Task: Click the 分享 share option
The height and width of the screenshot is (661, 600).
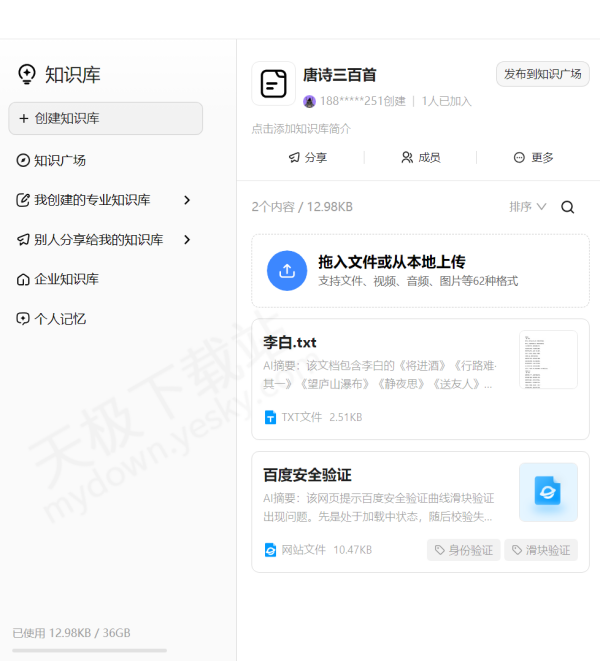Action: [x=307, y=157]
